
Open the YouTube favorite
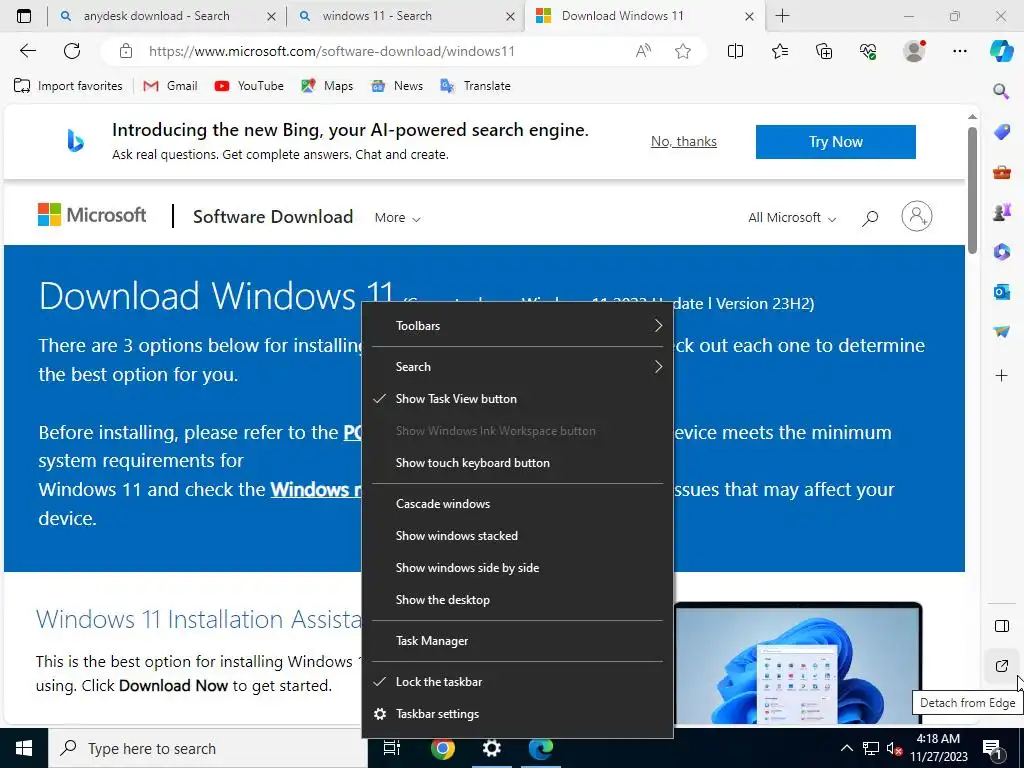pyautogui.click(x=249, y=86)
